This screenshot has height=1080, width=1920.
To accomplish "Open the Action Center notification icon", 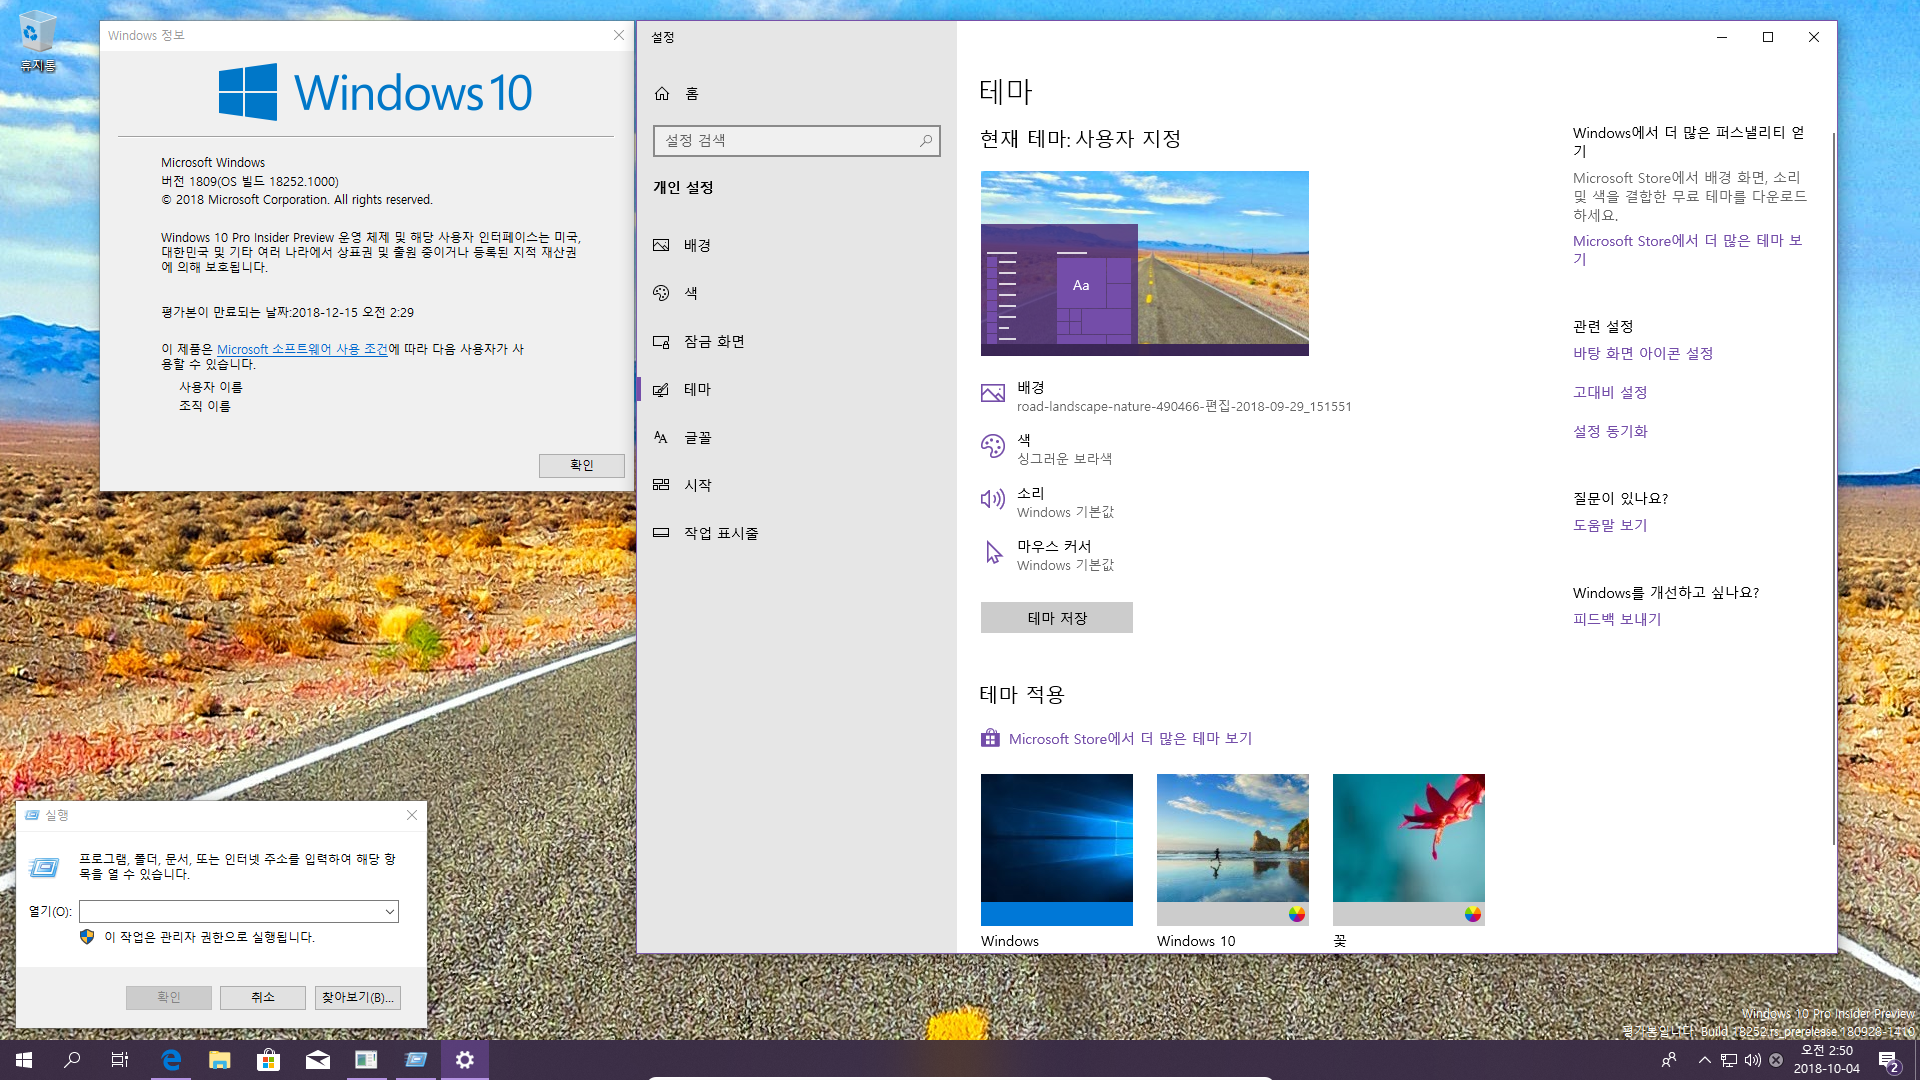I will [1888, 1060].
